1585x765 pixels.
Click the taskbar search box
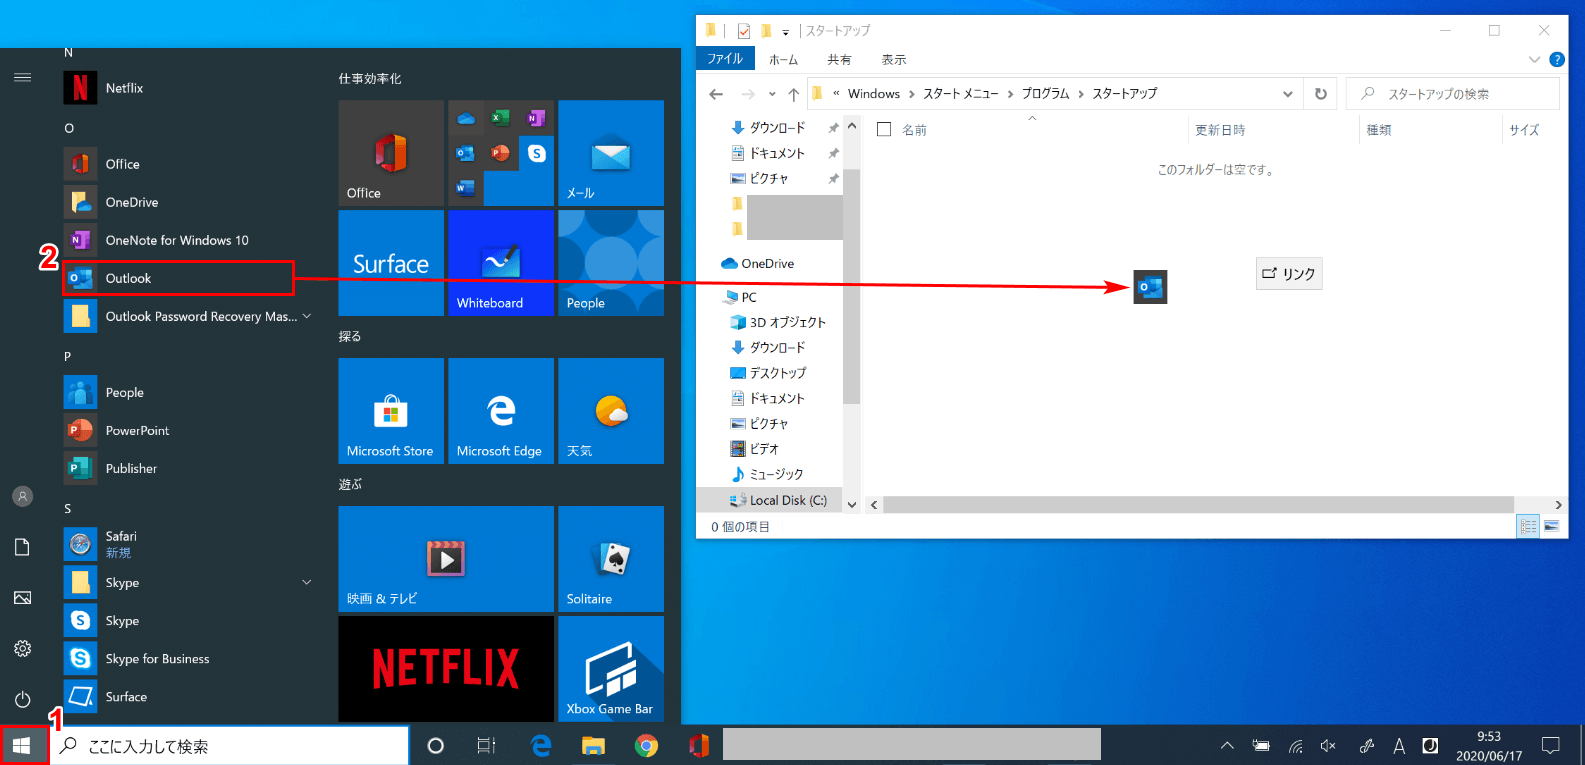pyautogui.click(x=229, y=746)
